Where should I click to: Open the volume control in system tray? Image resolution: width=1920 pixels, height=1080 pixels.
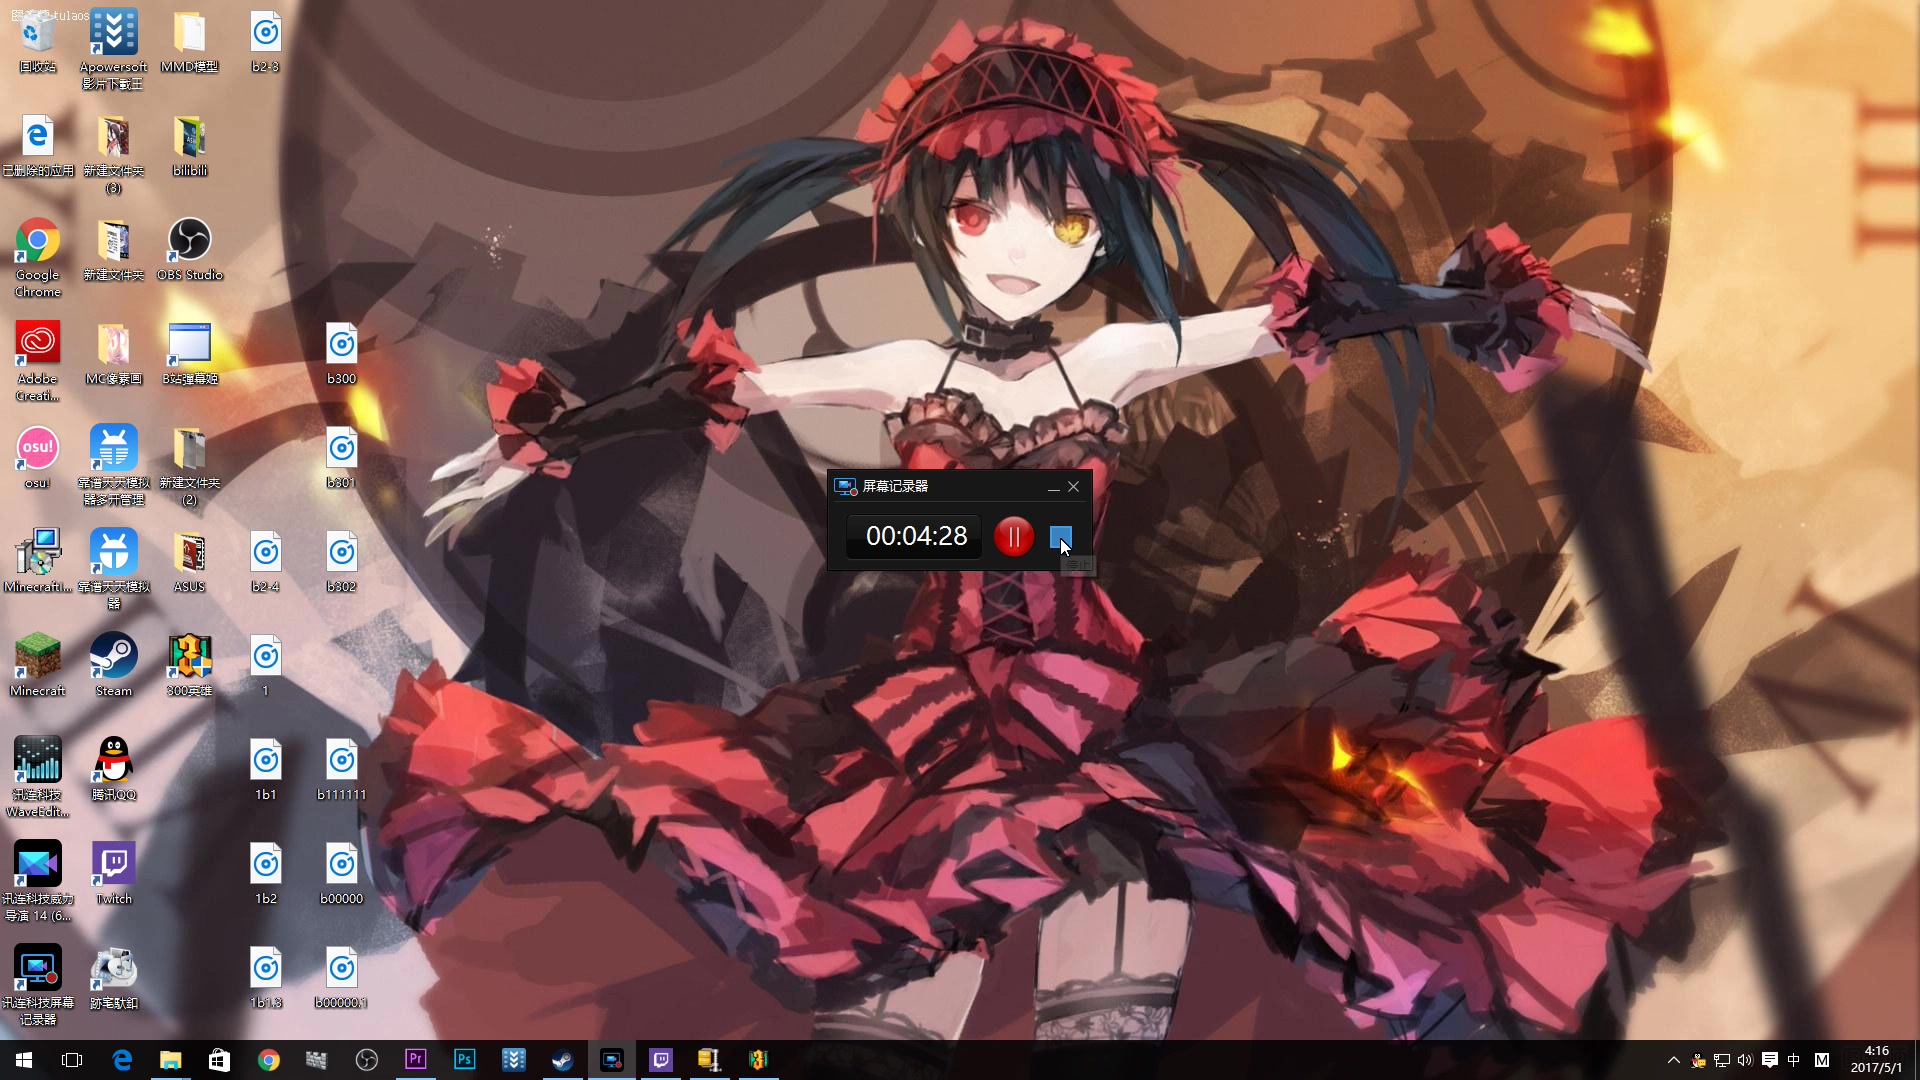(x=1745, y=1060)
